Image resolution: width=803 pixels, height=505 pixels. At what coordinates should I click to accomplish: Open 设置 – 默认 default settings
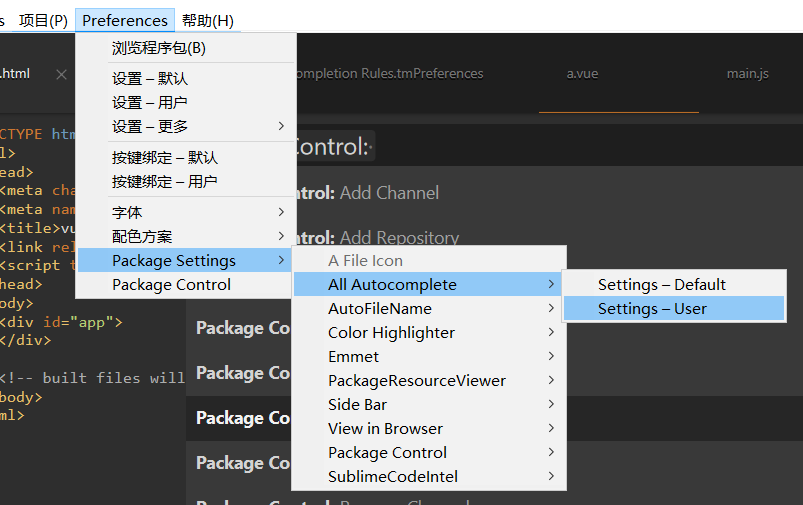tap(150, 78)
